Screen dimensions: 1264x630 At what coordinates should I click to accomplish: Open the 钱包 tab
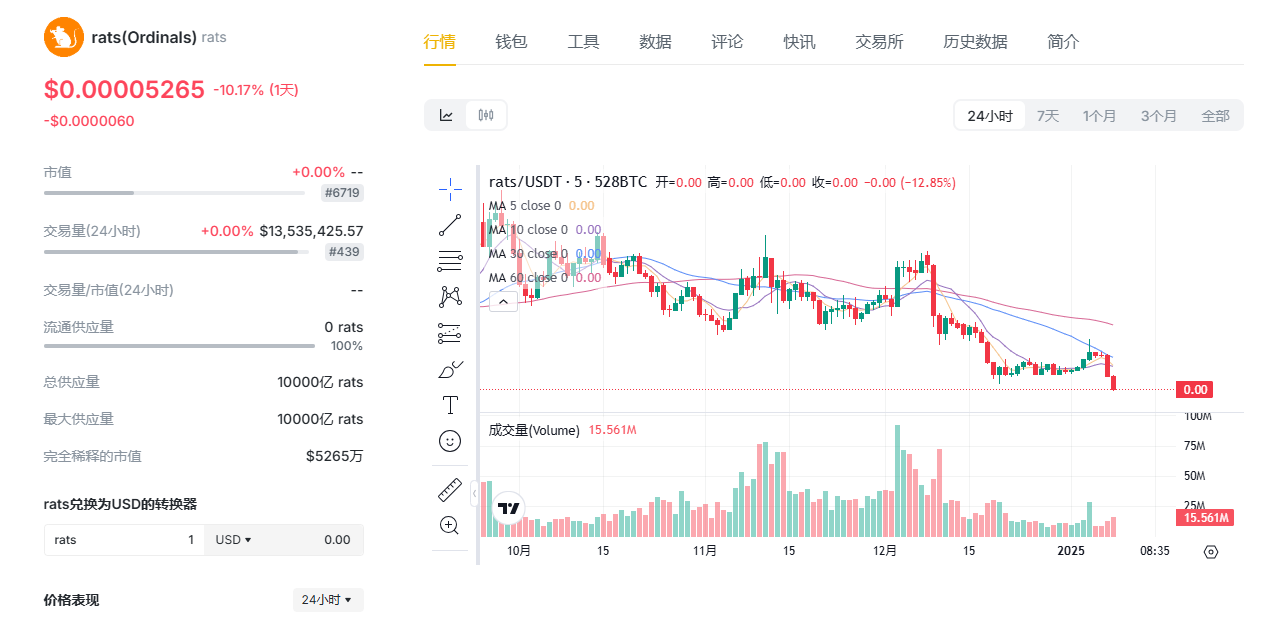[511, 42]
